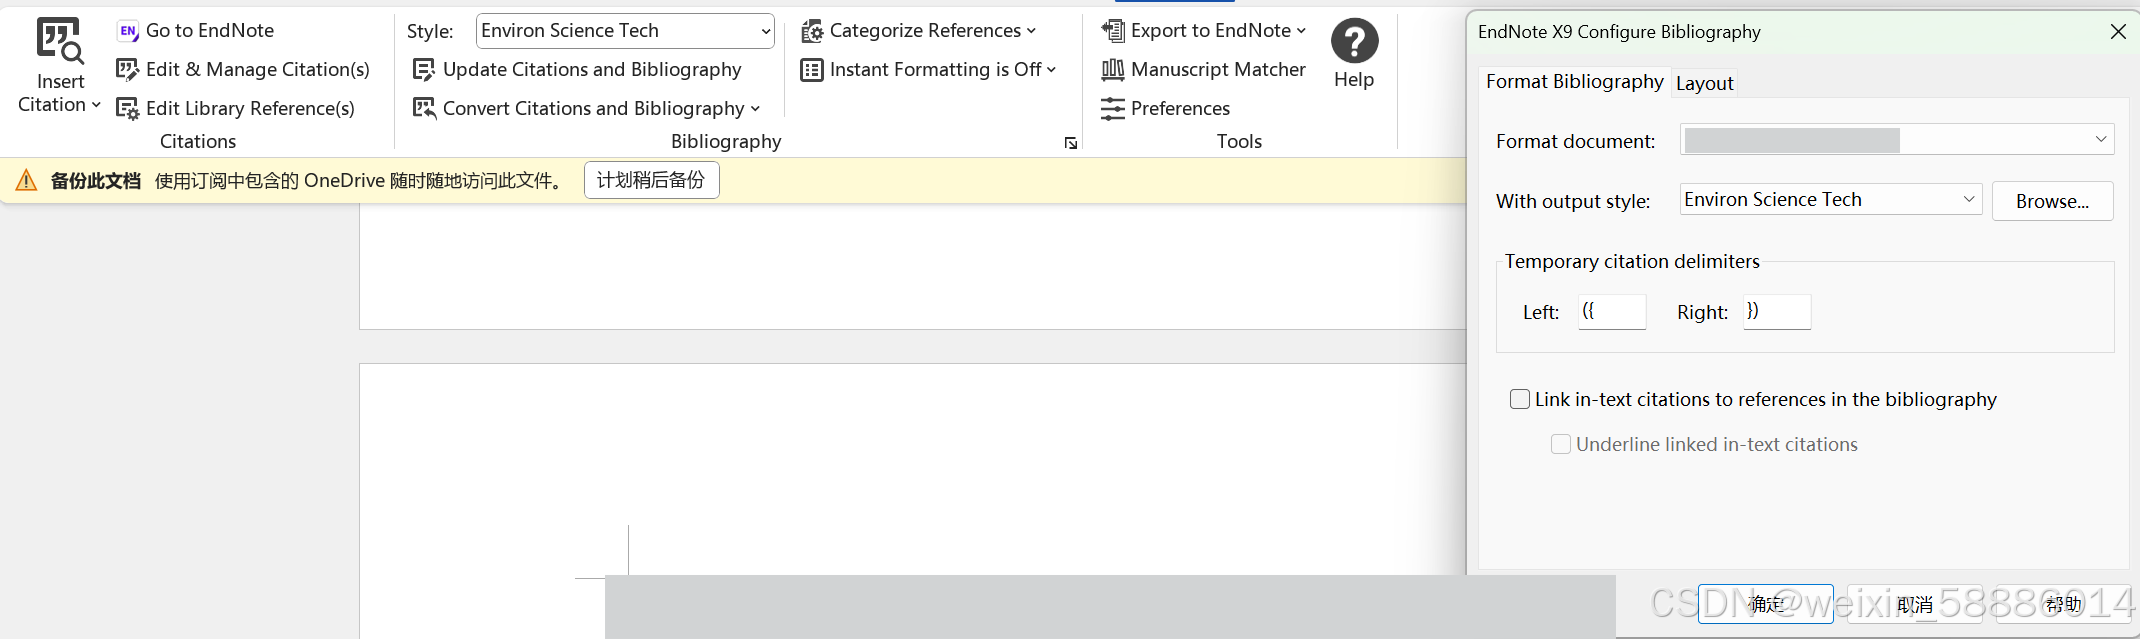Viewport: 2140px width, 639px height.
Task: Click the Instant Formatting is Off icon
Action: (812, 70)
